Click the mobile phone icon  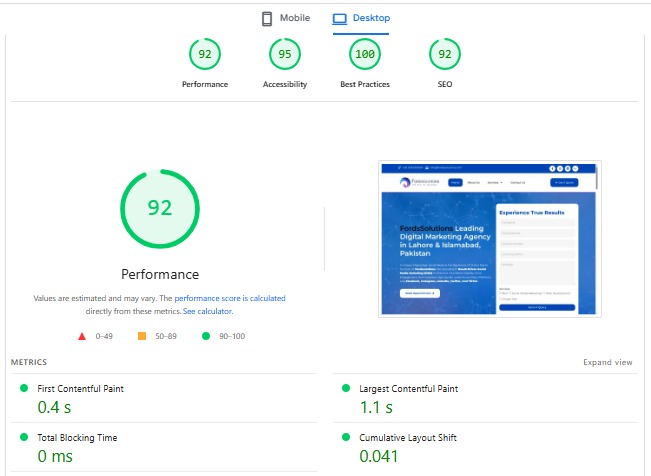(x=267, y=19)
